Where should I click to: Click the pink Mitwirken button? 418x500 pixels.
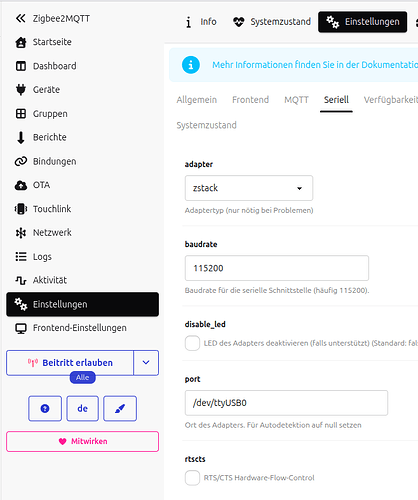pos(82,441)
